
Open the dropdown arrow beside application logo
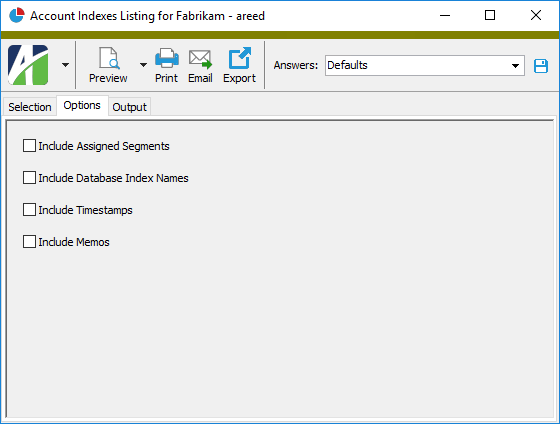point(65,65)
